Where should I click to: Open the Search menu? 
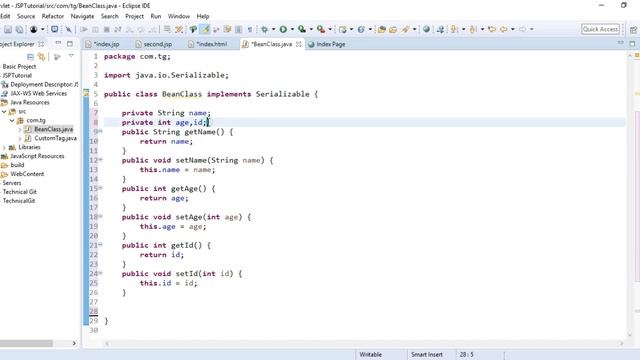109,16
